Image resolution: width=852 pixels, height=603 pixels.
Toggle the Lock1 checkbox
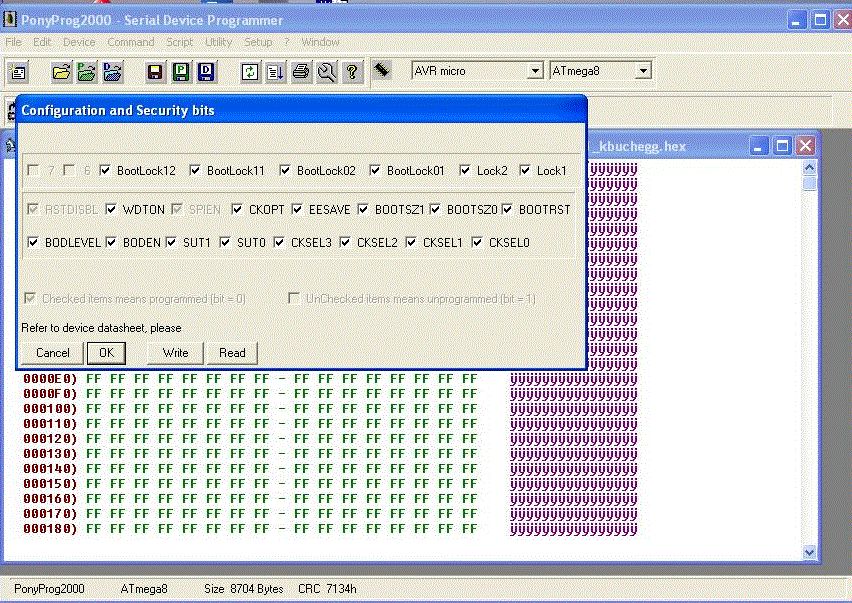point(525,171)
